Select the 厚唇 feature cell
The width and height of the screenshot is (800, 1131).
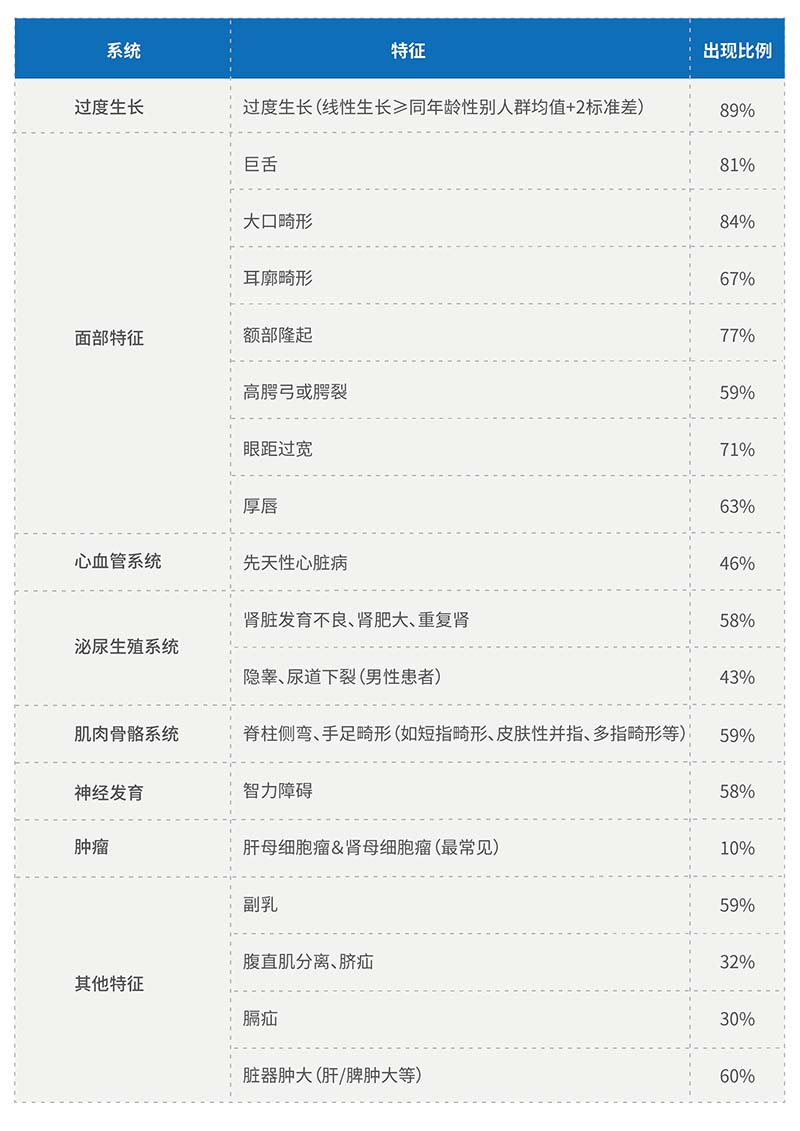click(x=261, y=506)
